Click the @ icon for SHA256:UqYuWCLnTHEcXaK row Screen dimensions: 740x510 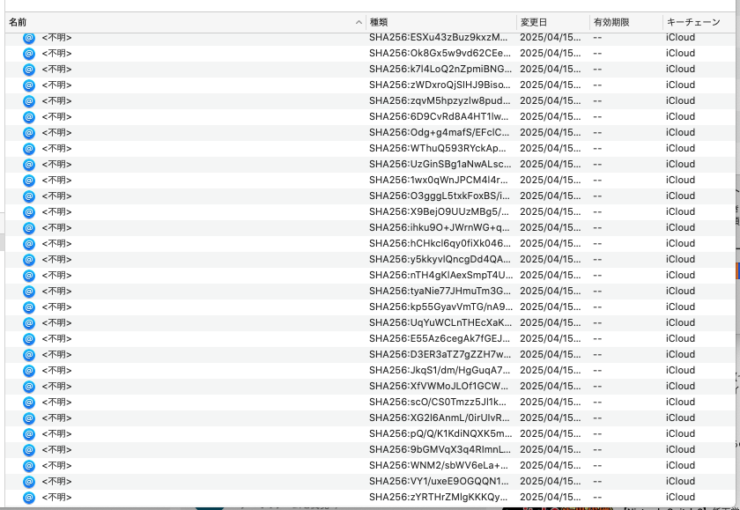[29, 323]
